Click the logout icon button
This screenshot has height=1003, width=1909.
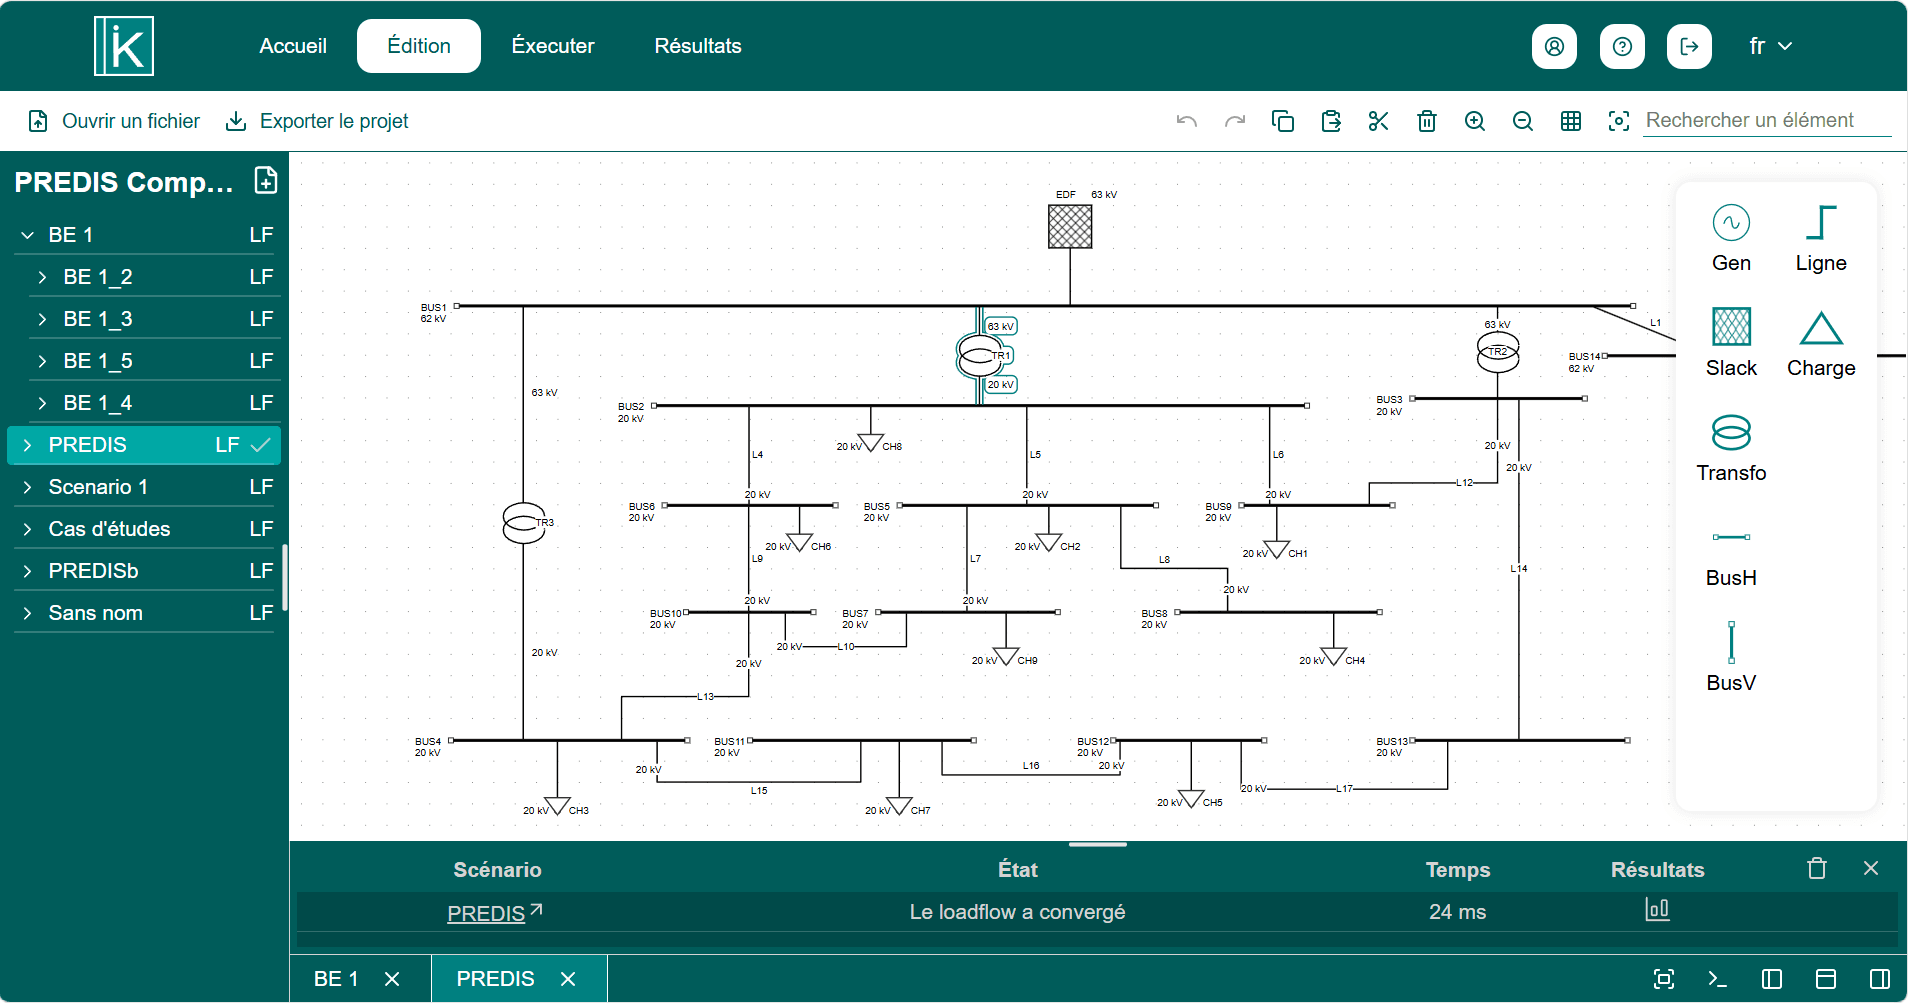click(x=1689, y=46)
